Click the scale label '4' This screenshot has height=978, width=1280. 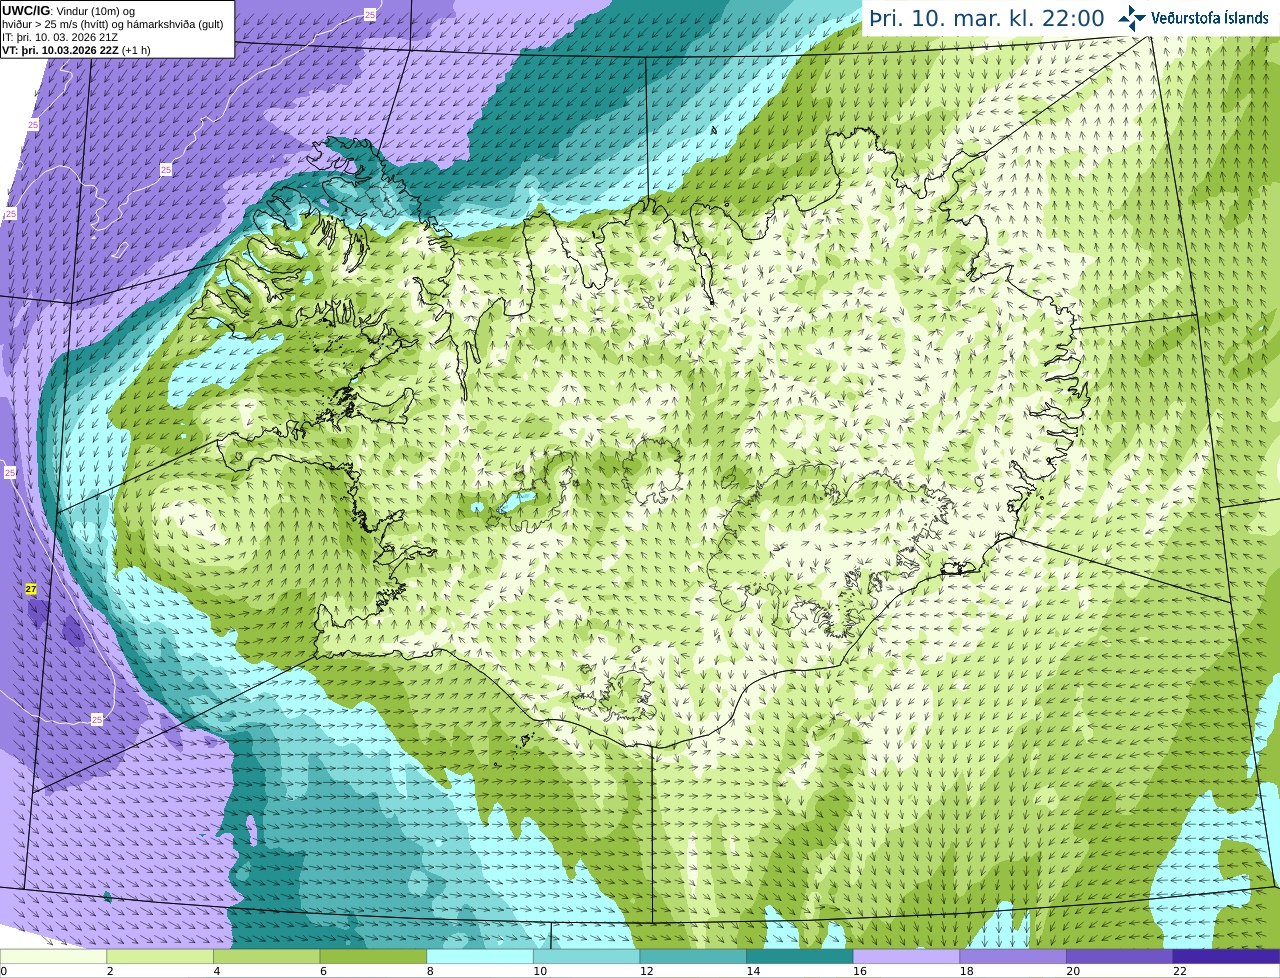pos(217,971)
